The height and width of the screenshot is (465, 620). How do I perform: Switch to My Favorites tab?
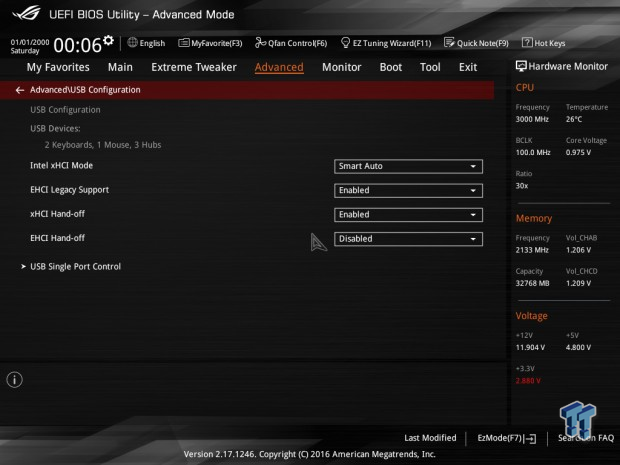tap(58, 67)
